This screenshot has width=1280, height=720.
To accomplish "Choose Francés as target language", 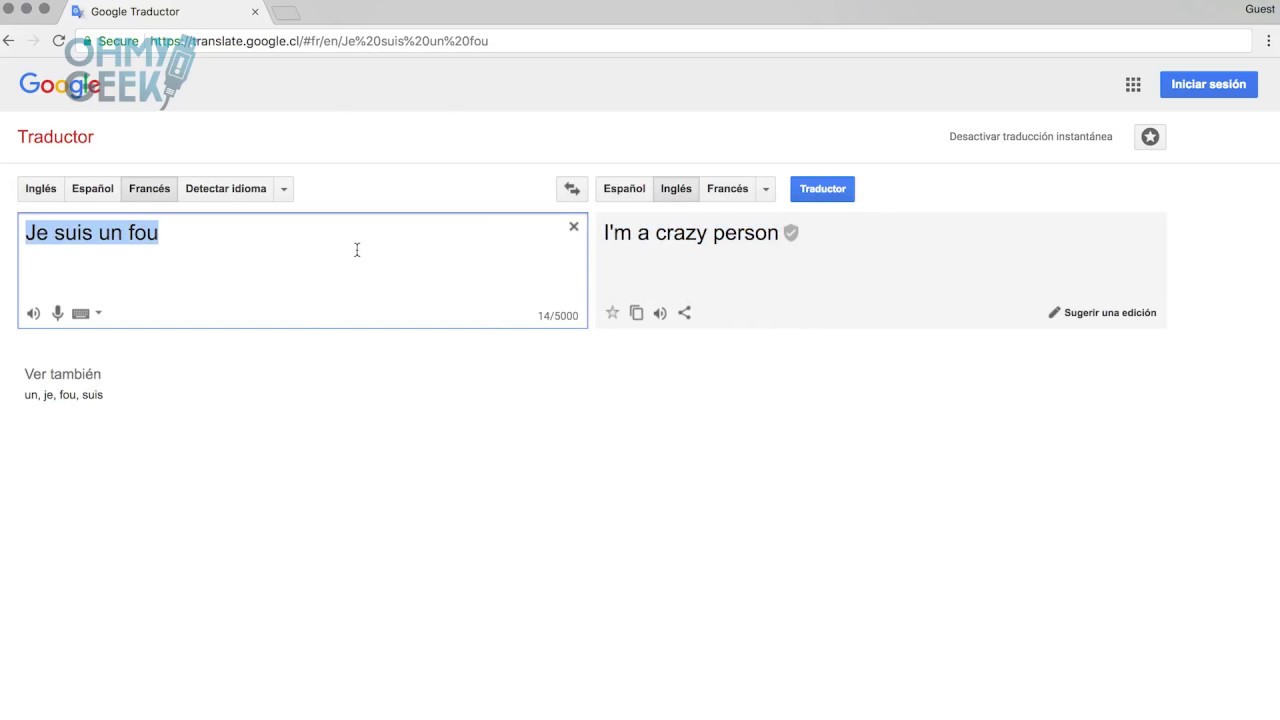I will [727, 189].
